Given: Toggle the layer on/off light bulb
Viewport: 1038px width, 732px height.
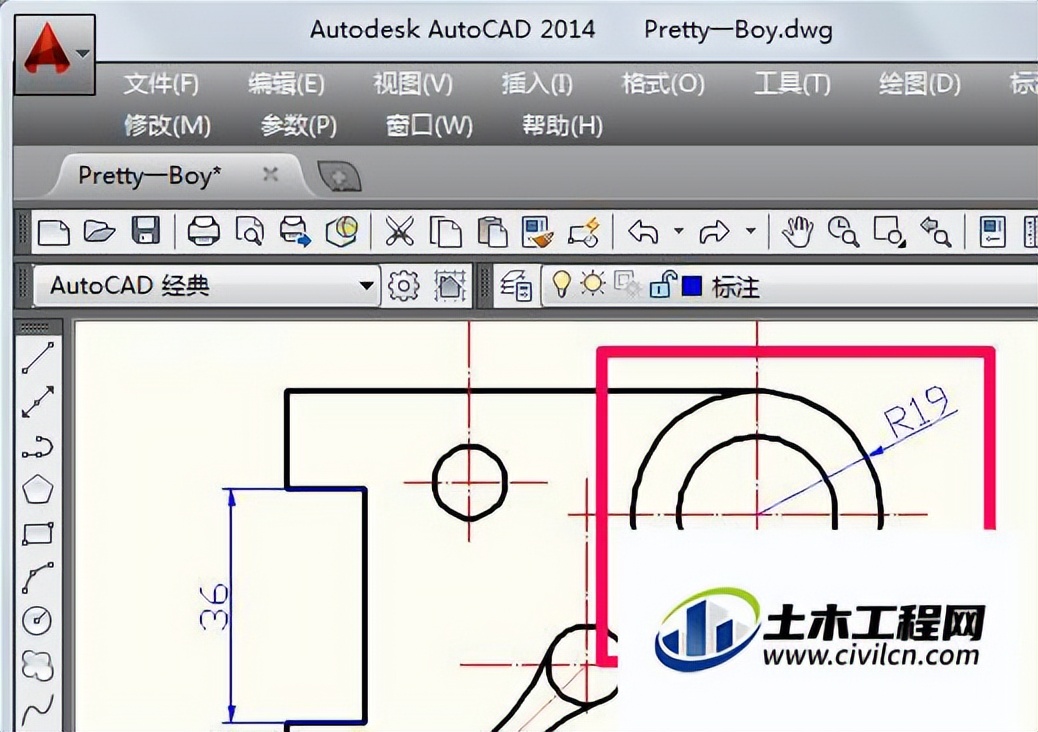Looking at the screenshot, I should point(561,285).
